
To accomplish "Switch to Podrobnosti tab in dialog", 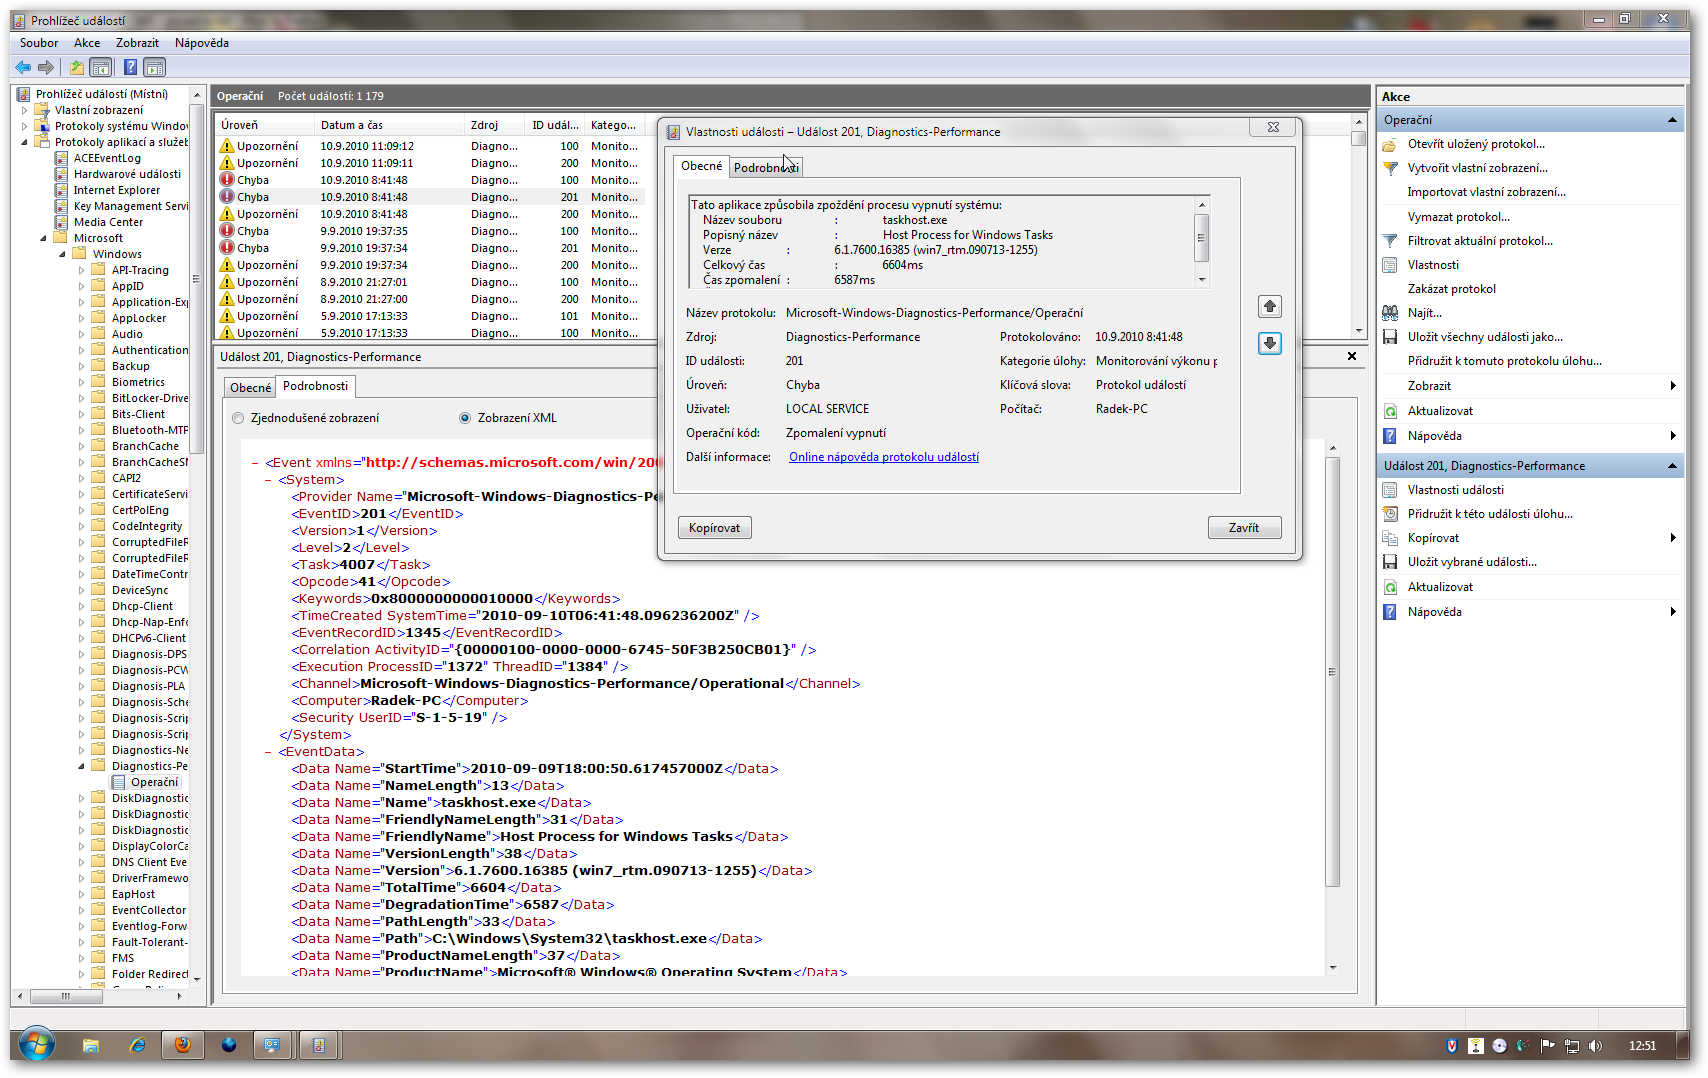I will (x=765, y=167).
